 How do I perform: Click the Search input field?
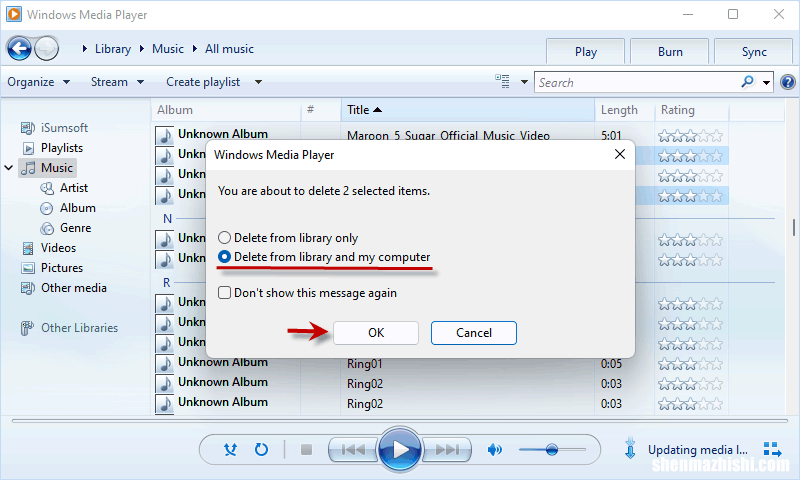click(638, 82)
